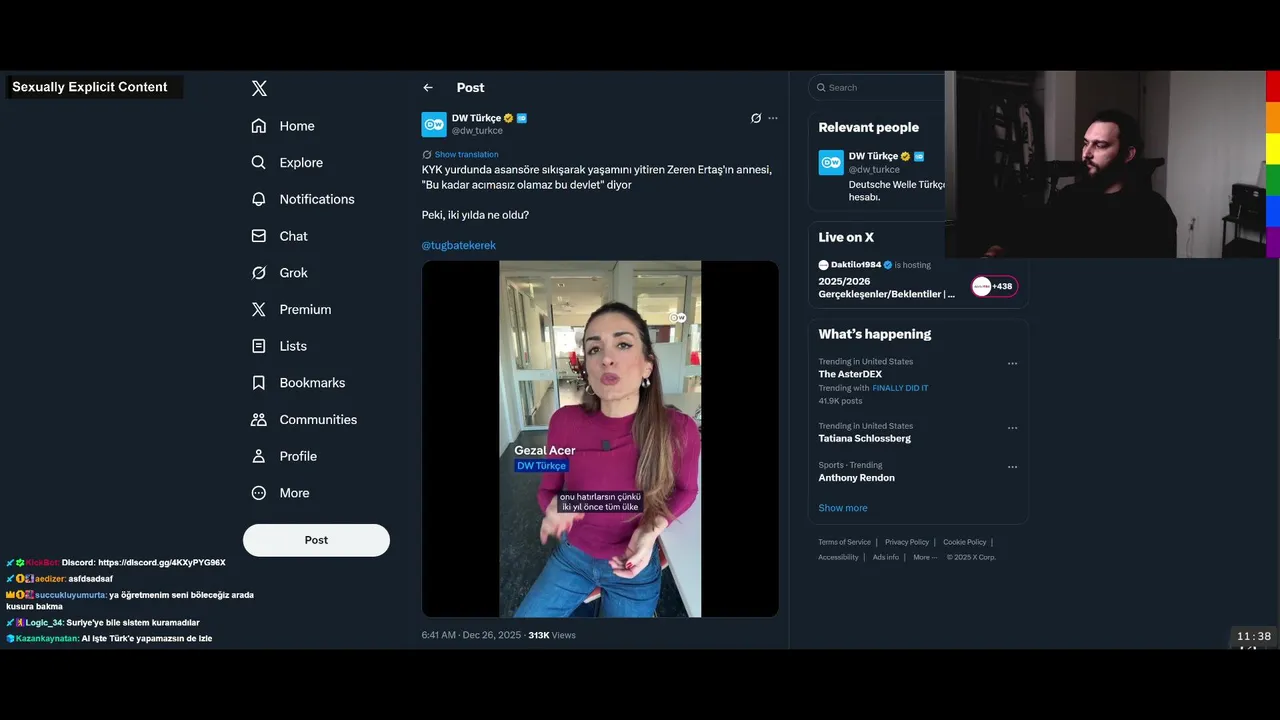Open Bookmarks icon in sidebar
The image size is (1280, 720).
click(259, 383)
